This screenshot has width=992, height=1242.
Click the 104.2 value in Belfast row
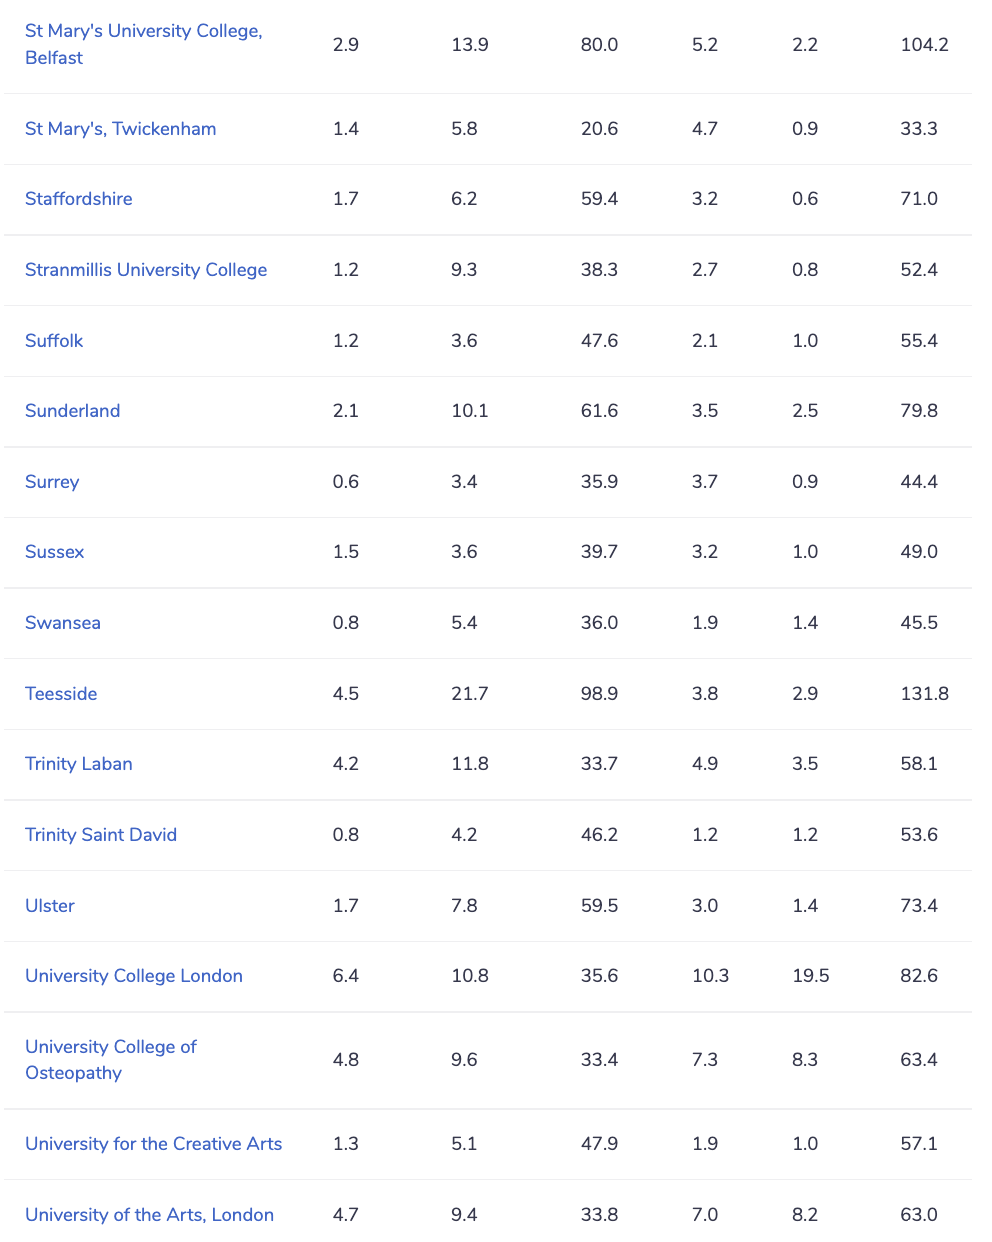pos(924,45)
